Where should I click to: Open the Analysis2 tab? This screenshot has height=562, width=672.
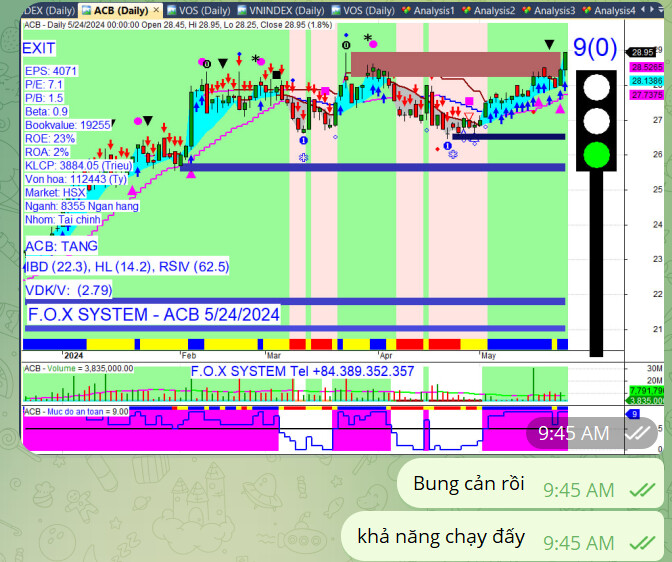(489, 10)
